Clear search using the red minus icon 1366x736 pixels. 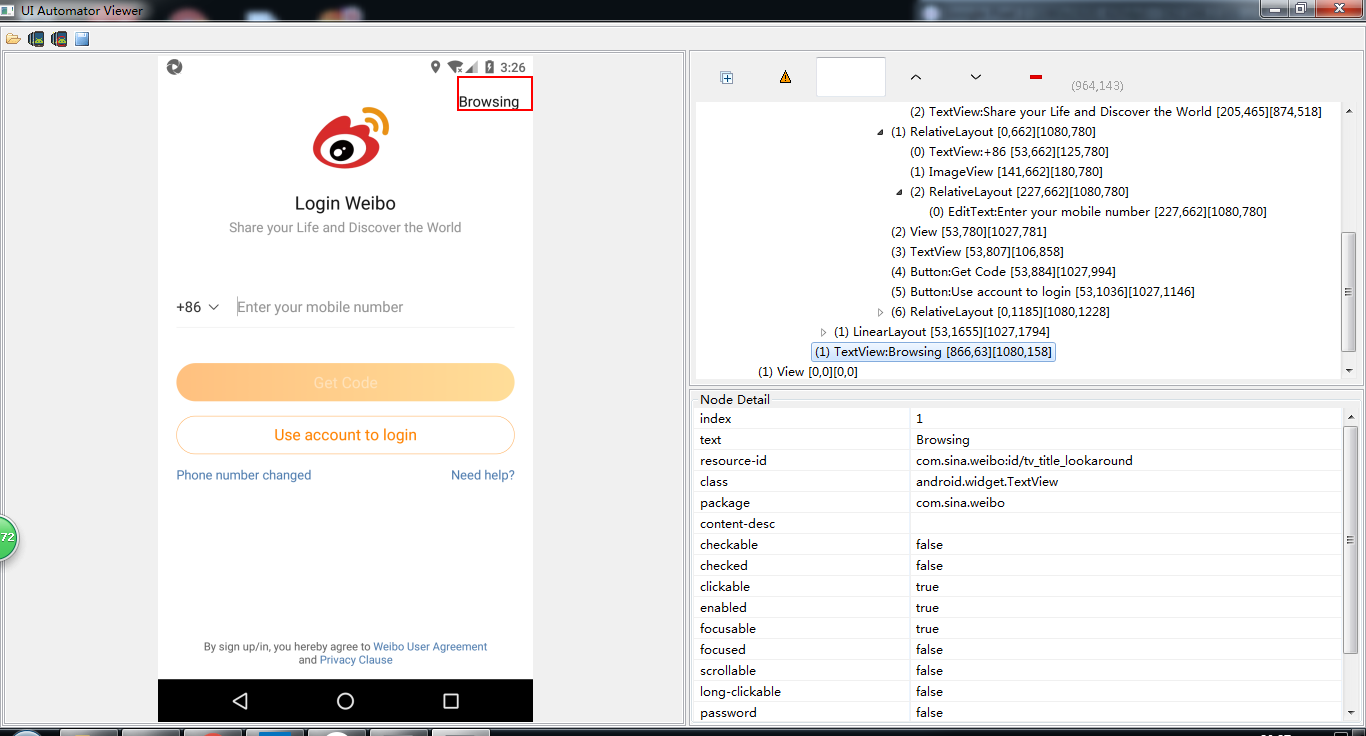(x=1035, y=76)
